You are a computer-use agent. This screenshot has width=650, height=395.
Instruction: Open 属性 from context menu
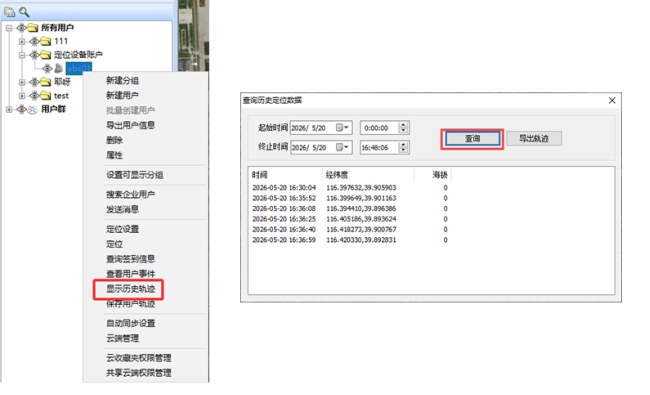click(x=114, y=155)
